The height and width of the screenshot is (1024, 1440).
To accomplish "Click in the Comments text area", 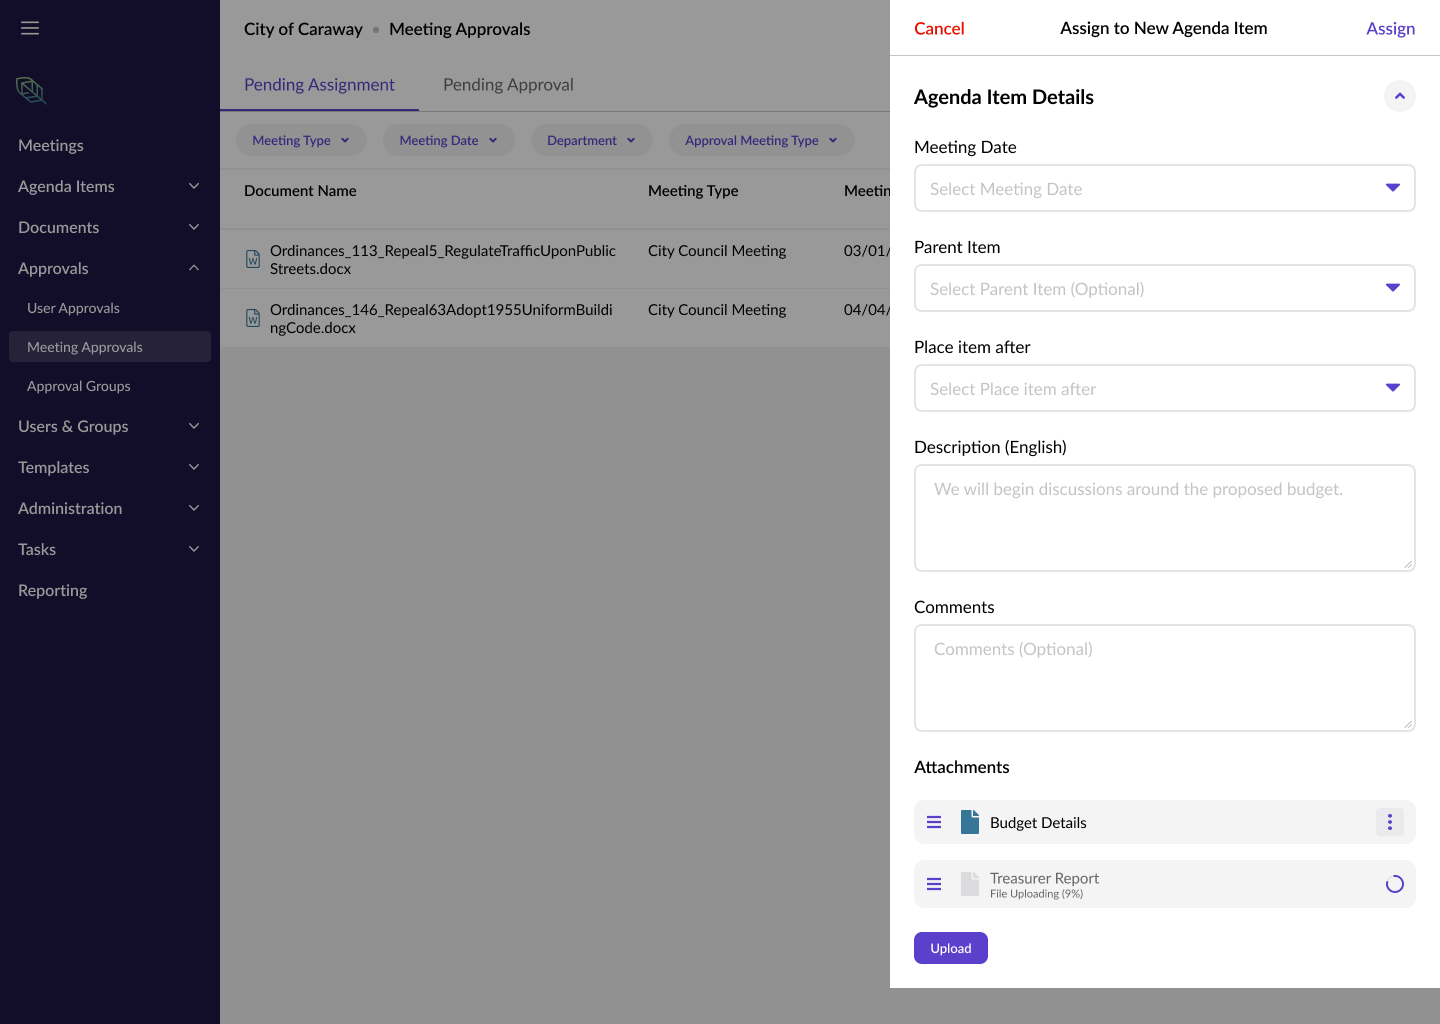I will pyautogui.click(x=1165, y=678).
